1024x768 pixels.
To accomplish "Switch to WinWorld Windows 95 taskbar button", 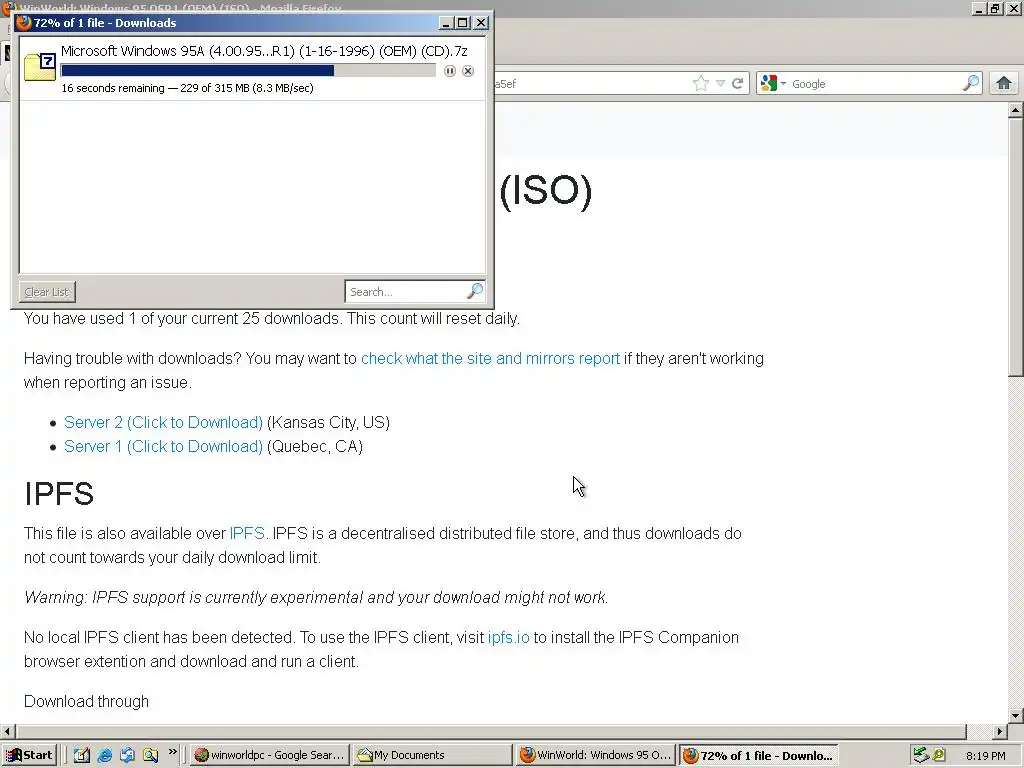I will tap(596, 755).
